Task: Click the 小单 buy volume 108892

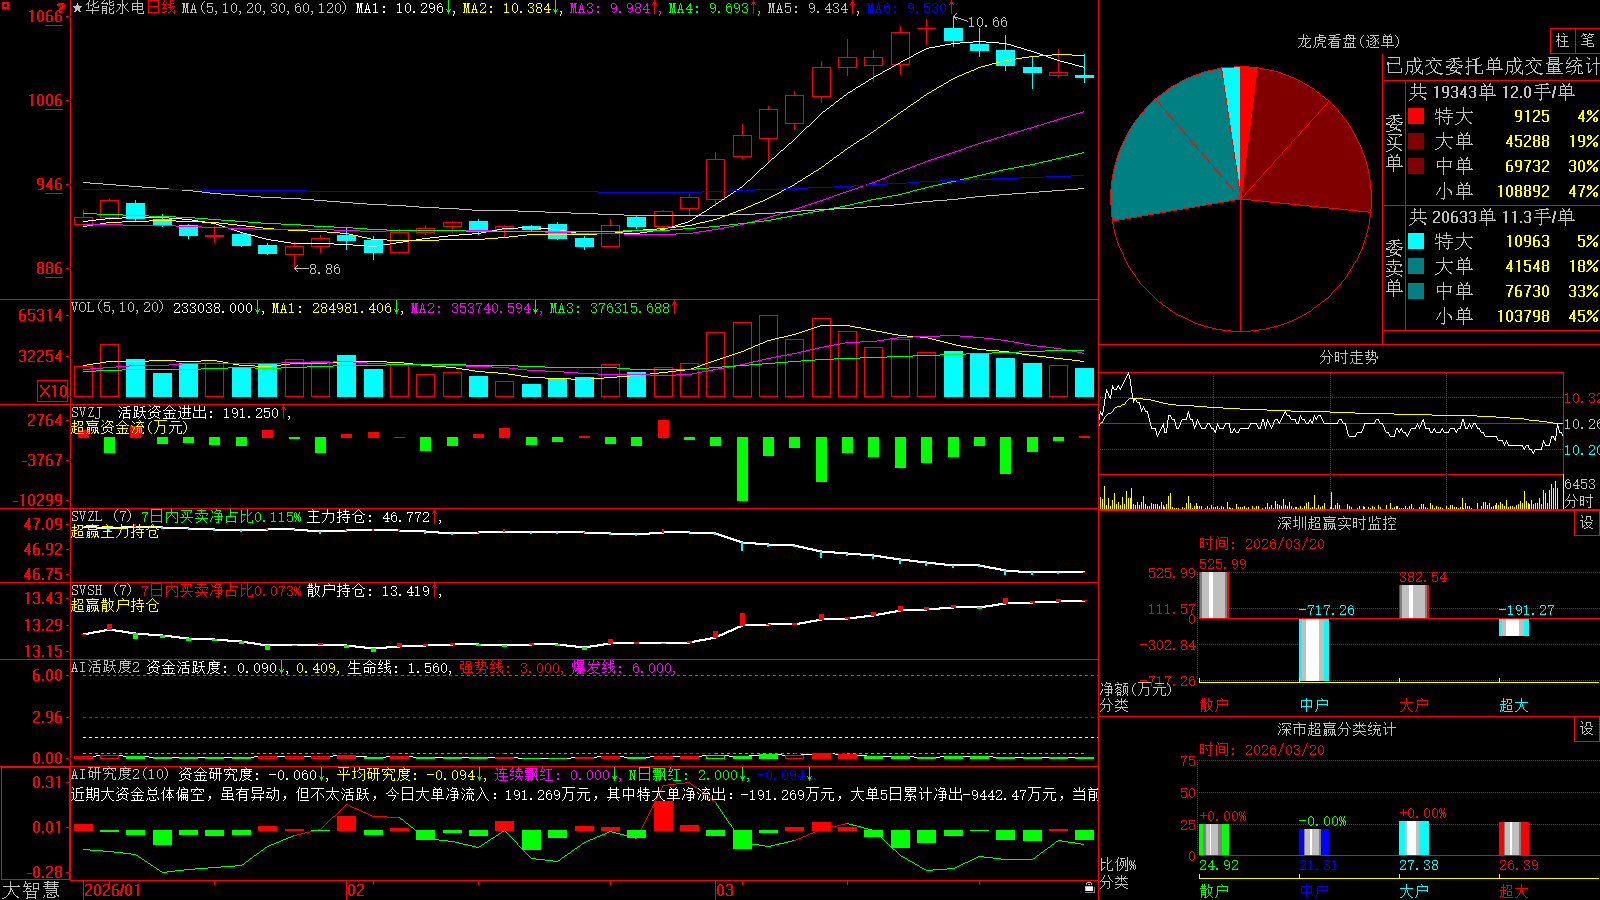Action: [x=1523, y=191]
